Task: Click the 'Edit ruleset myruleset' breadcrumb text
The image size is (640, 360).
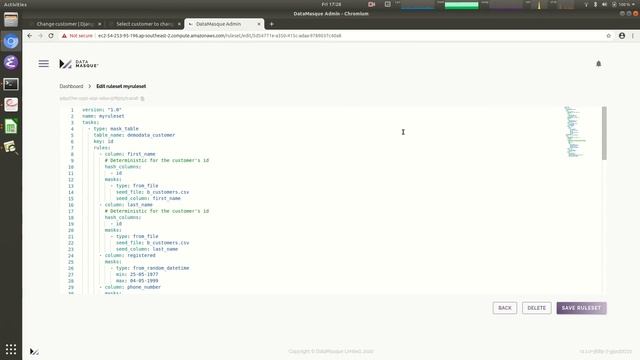Action: coord(121,86)
